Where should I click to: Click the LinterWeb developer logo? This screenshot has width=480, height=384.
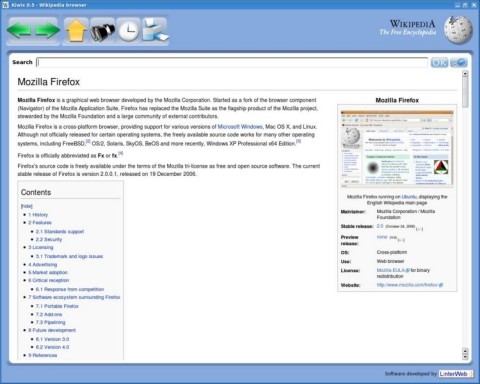pyautogui.click(x=455, y=374)
